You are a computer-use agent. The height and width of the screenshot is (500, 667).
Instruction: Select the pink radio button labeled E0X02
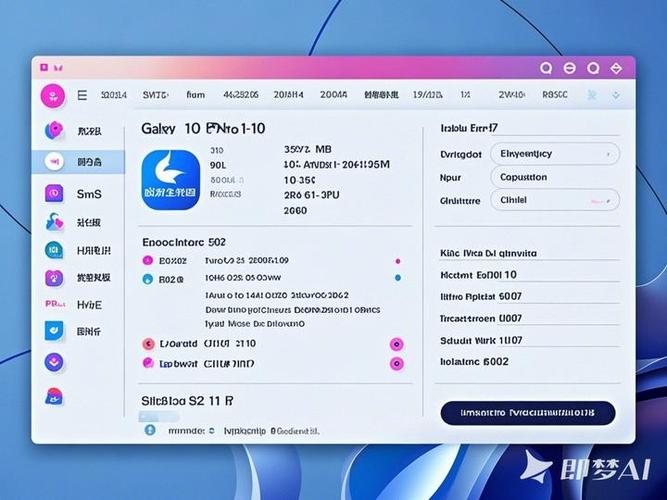click(148, 260)
